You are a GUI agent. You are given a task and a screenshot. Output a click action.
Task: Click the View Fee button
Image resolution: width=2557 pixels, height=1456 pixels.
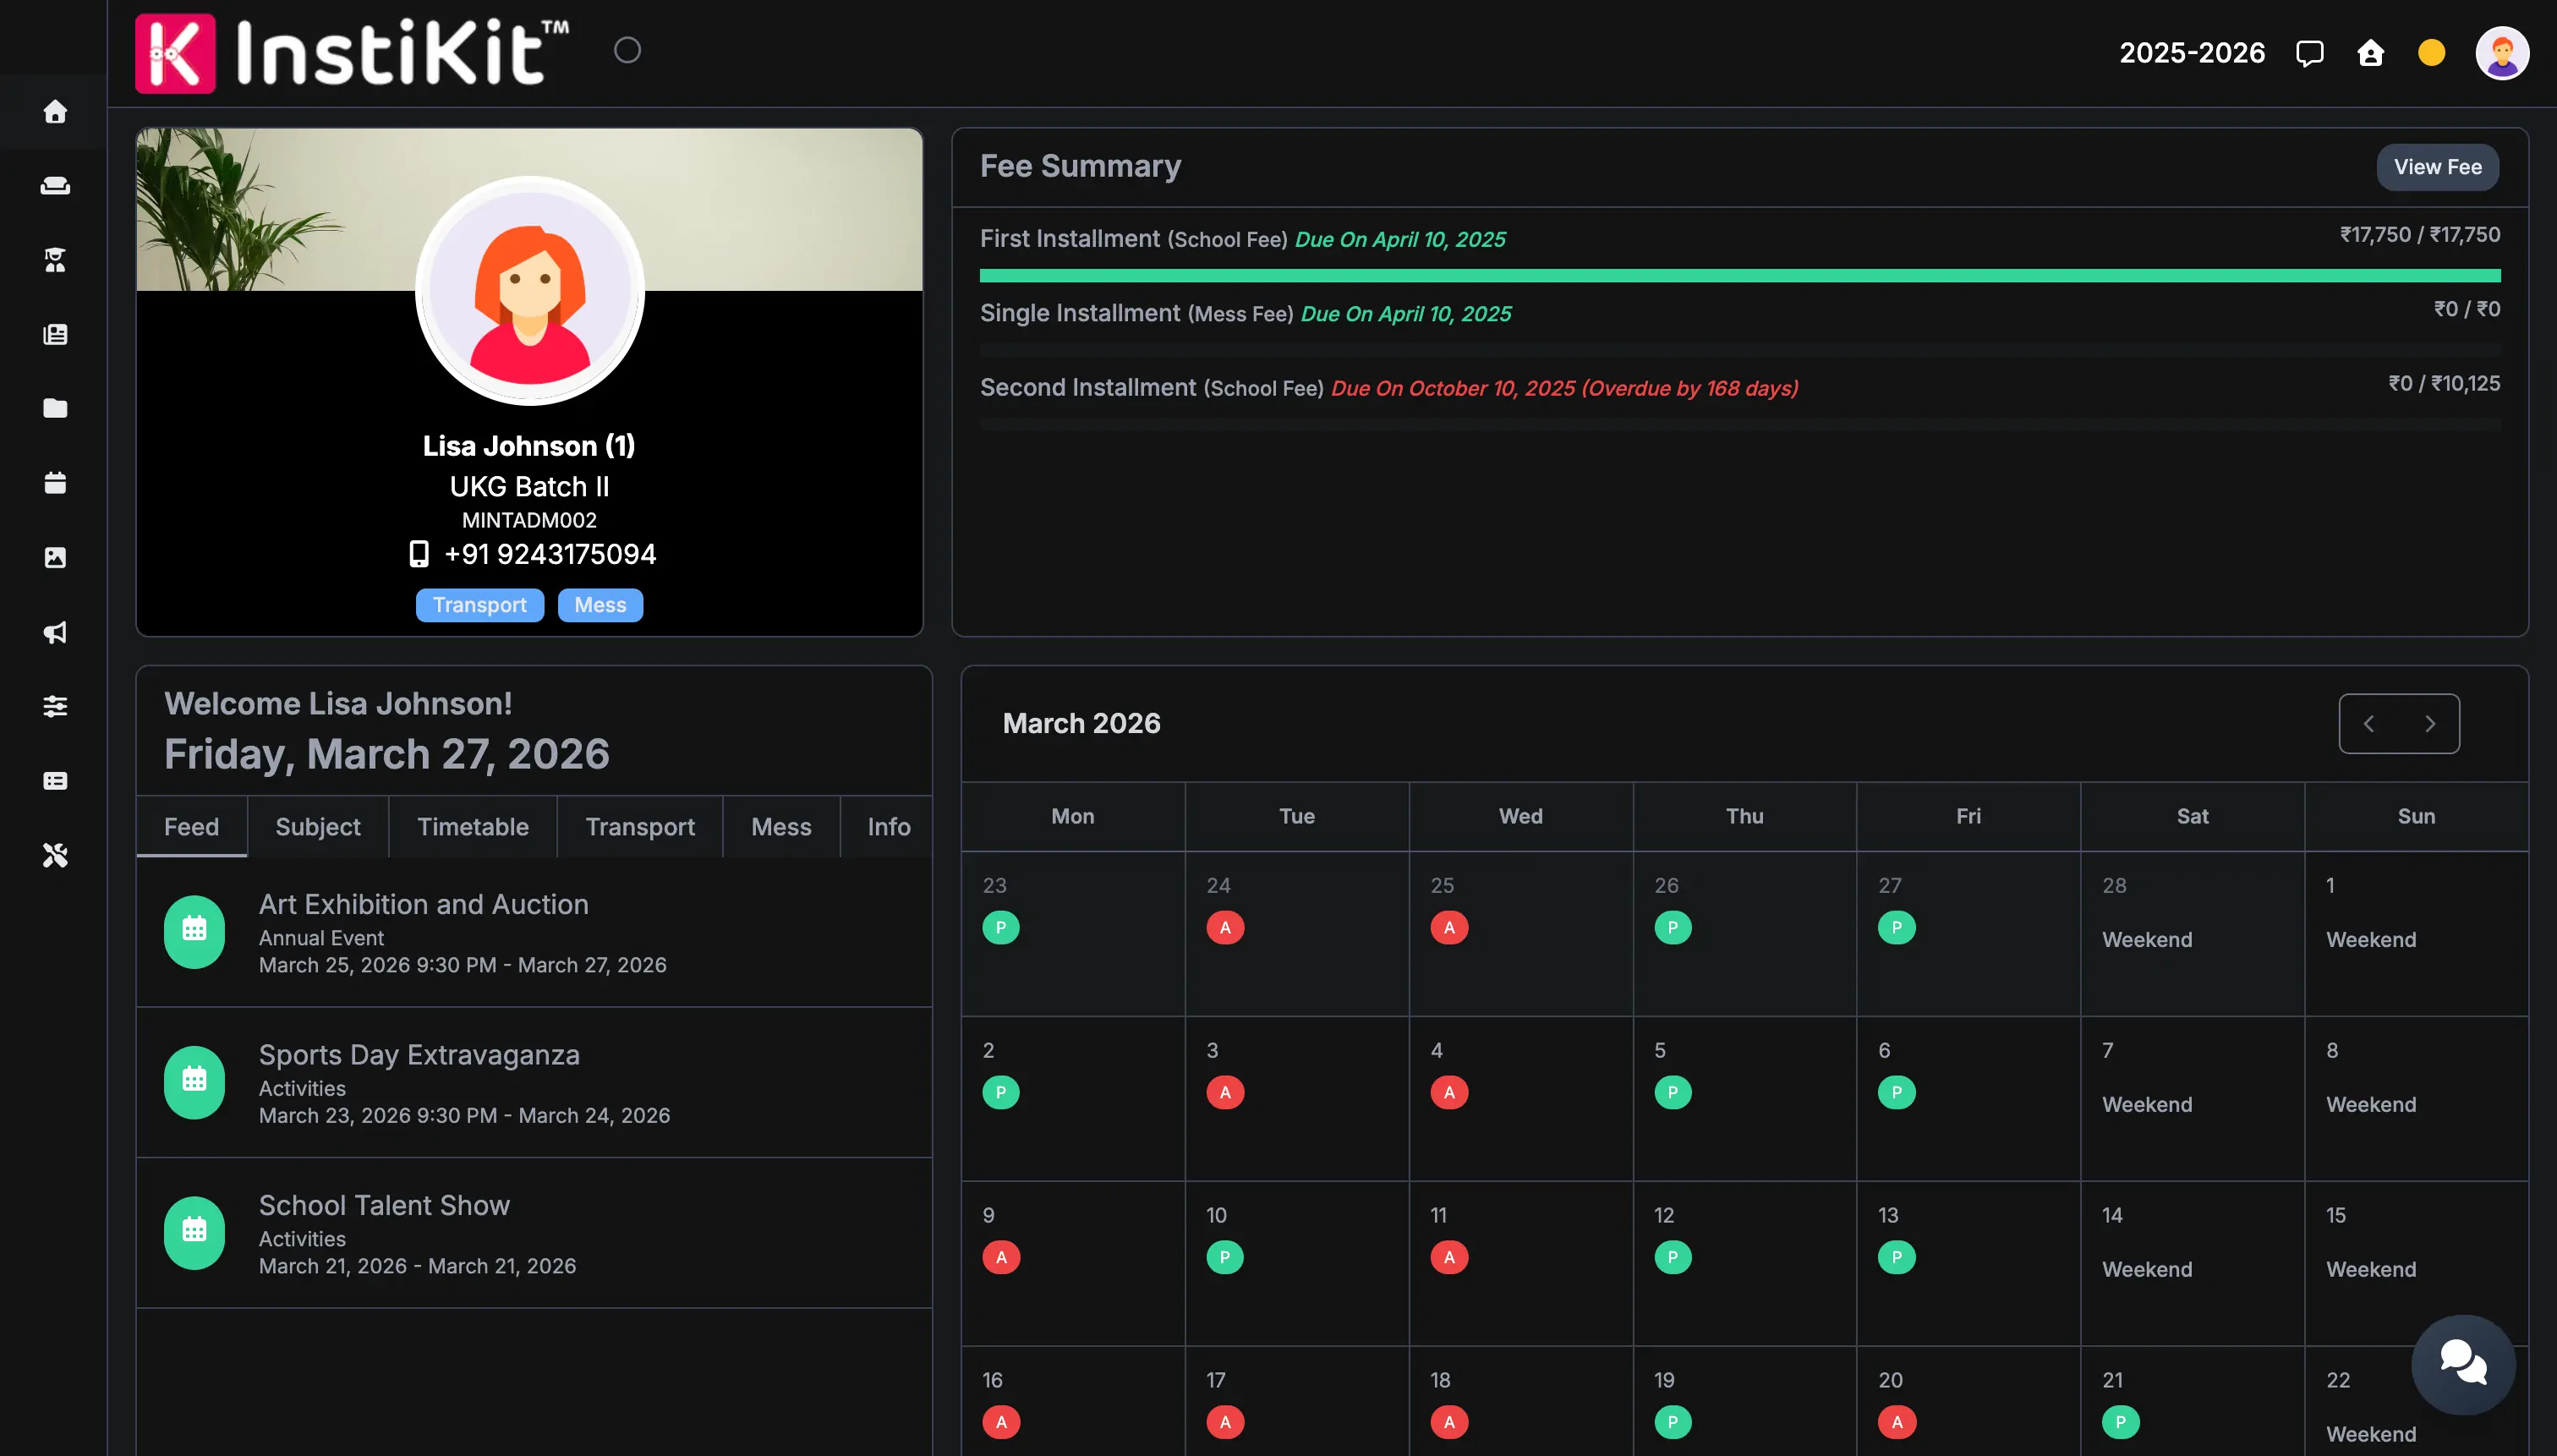coord(2437,166)
